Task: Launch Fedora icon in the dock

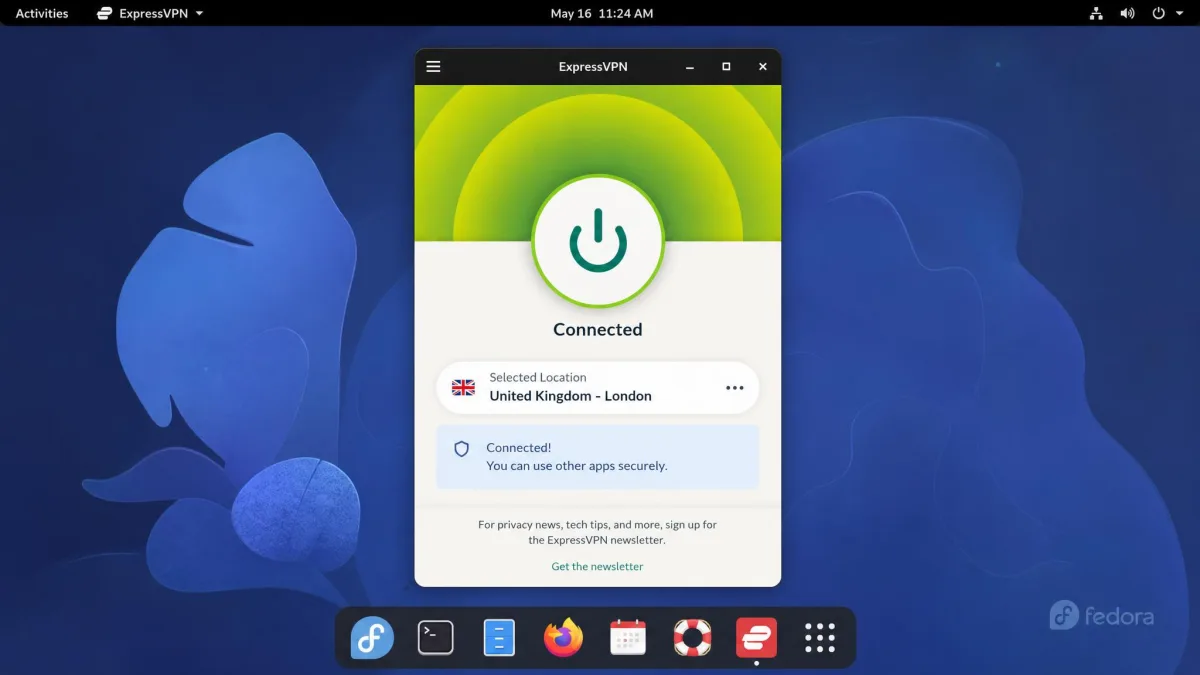Action: 372,637
